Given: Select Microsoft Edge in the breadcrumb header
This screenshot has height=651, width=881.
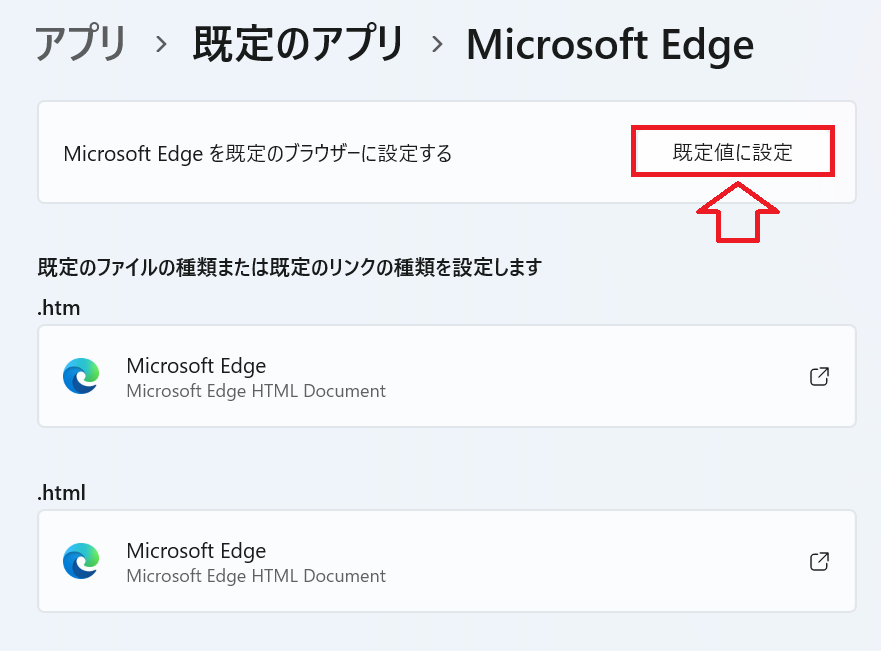Looking at the screenshot, I should click(609, 44).
